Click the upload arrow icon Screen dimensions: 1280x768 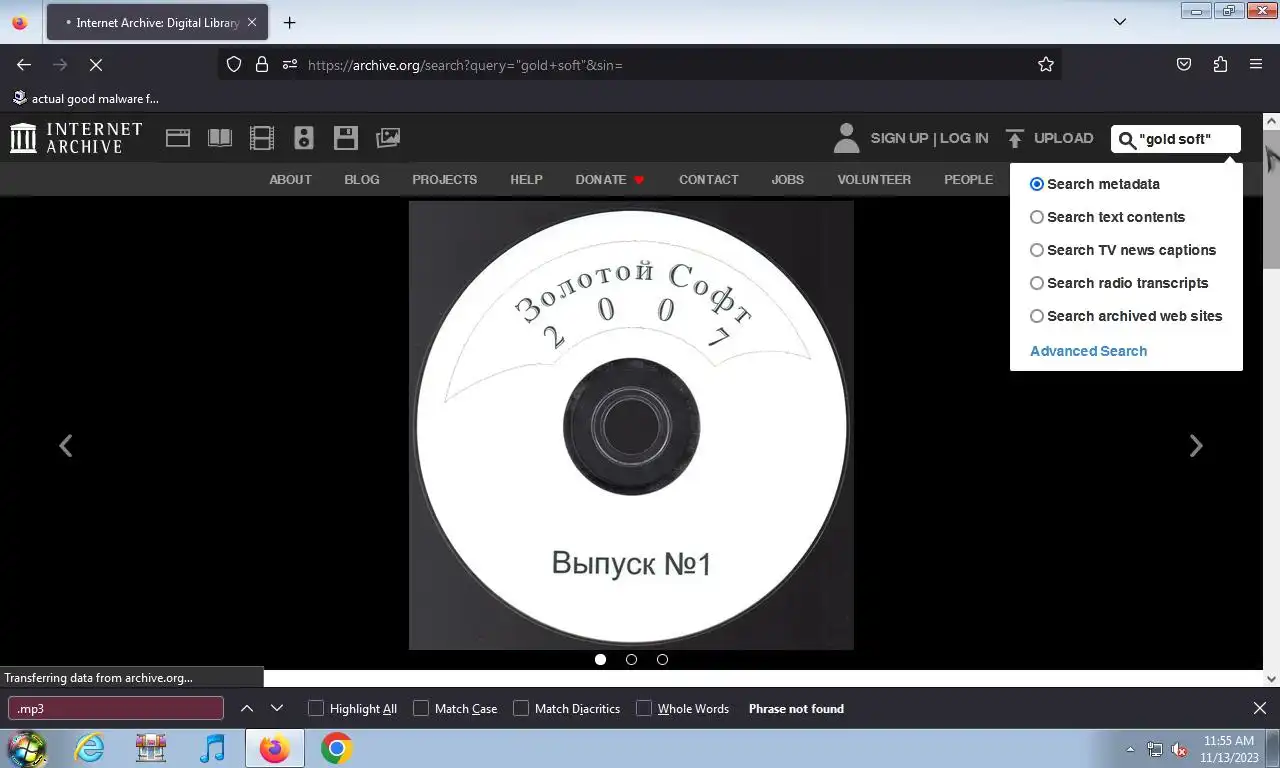click(x=1015, y=138)
